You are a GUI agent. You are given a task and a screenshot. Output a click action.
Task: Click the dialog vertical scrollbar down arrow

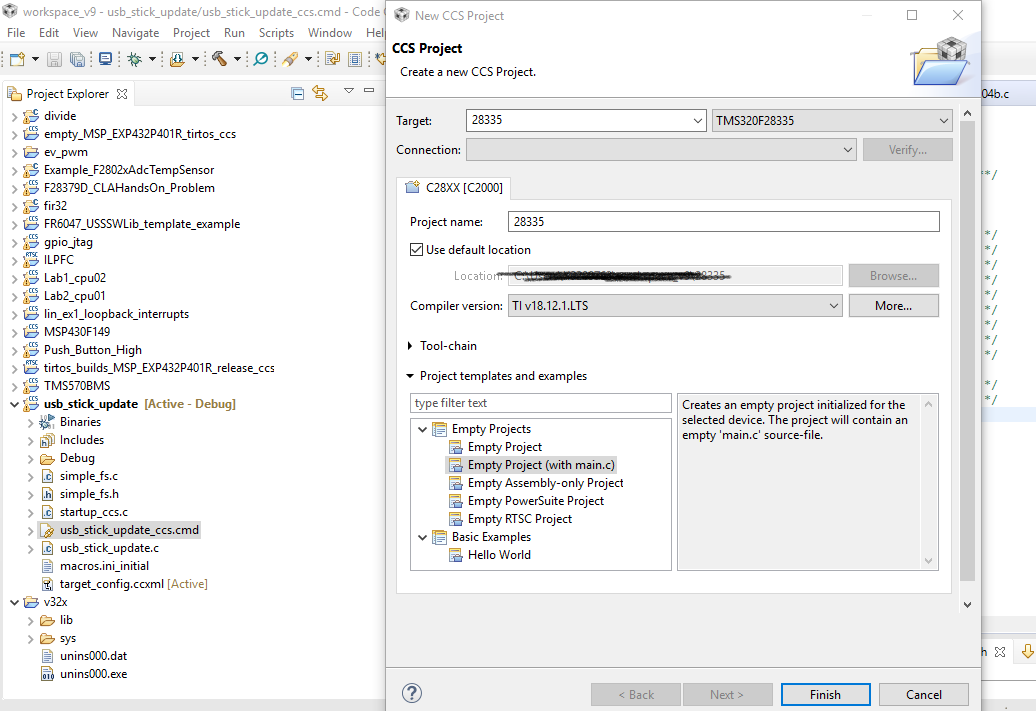coord(967,605)
